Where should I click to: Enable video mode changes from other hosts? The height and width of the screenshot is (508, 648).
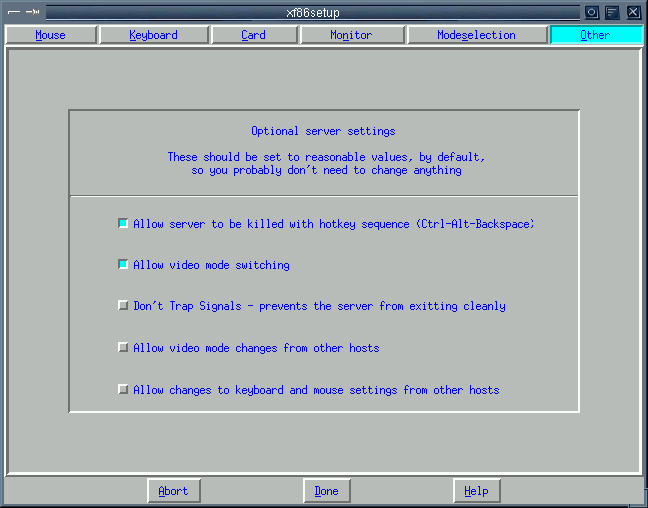point(123,348)
